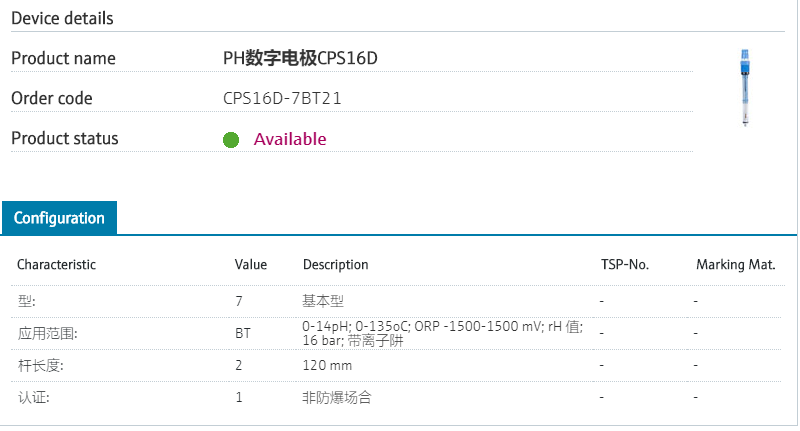The width and height of the screenshot is (800, 431).
Task: Click the Marking Mat. column header
Action: pyautogui.click(x=736, y=265)
